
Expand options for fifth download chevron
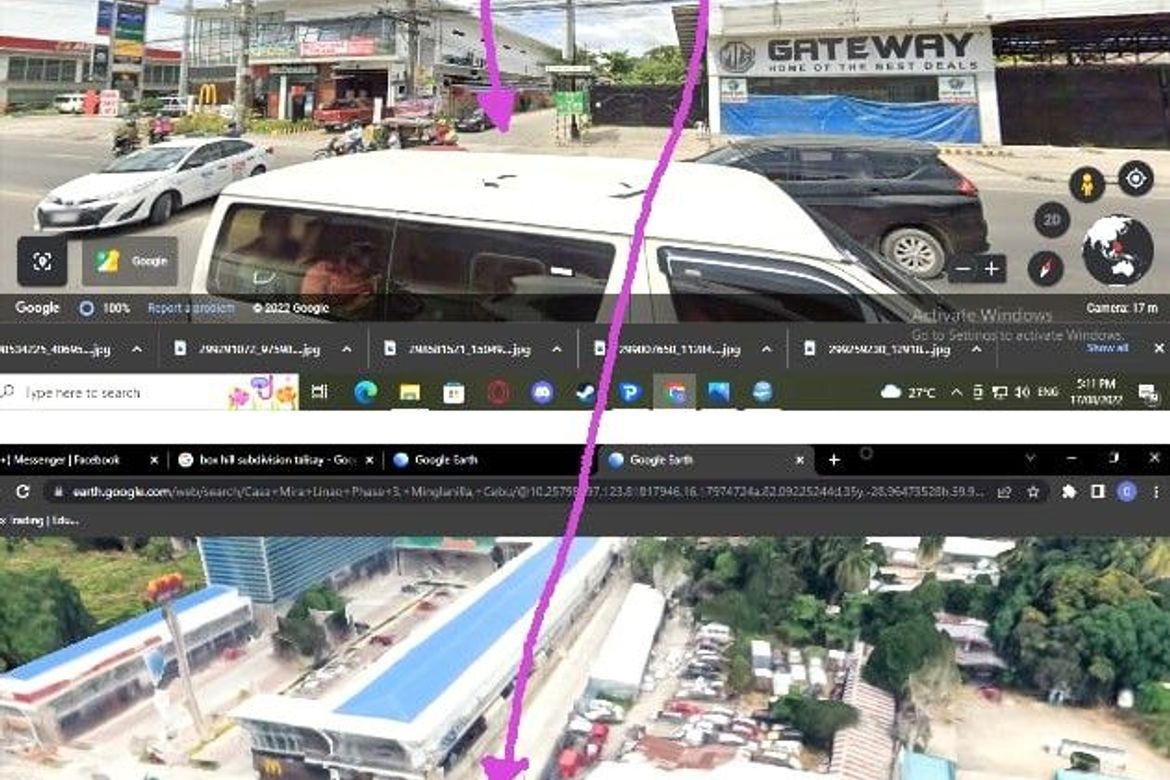click(x=976, y=349)
